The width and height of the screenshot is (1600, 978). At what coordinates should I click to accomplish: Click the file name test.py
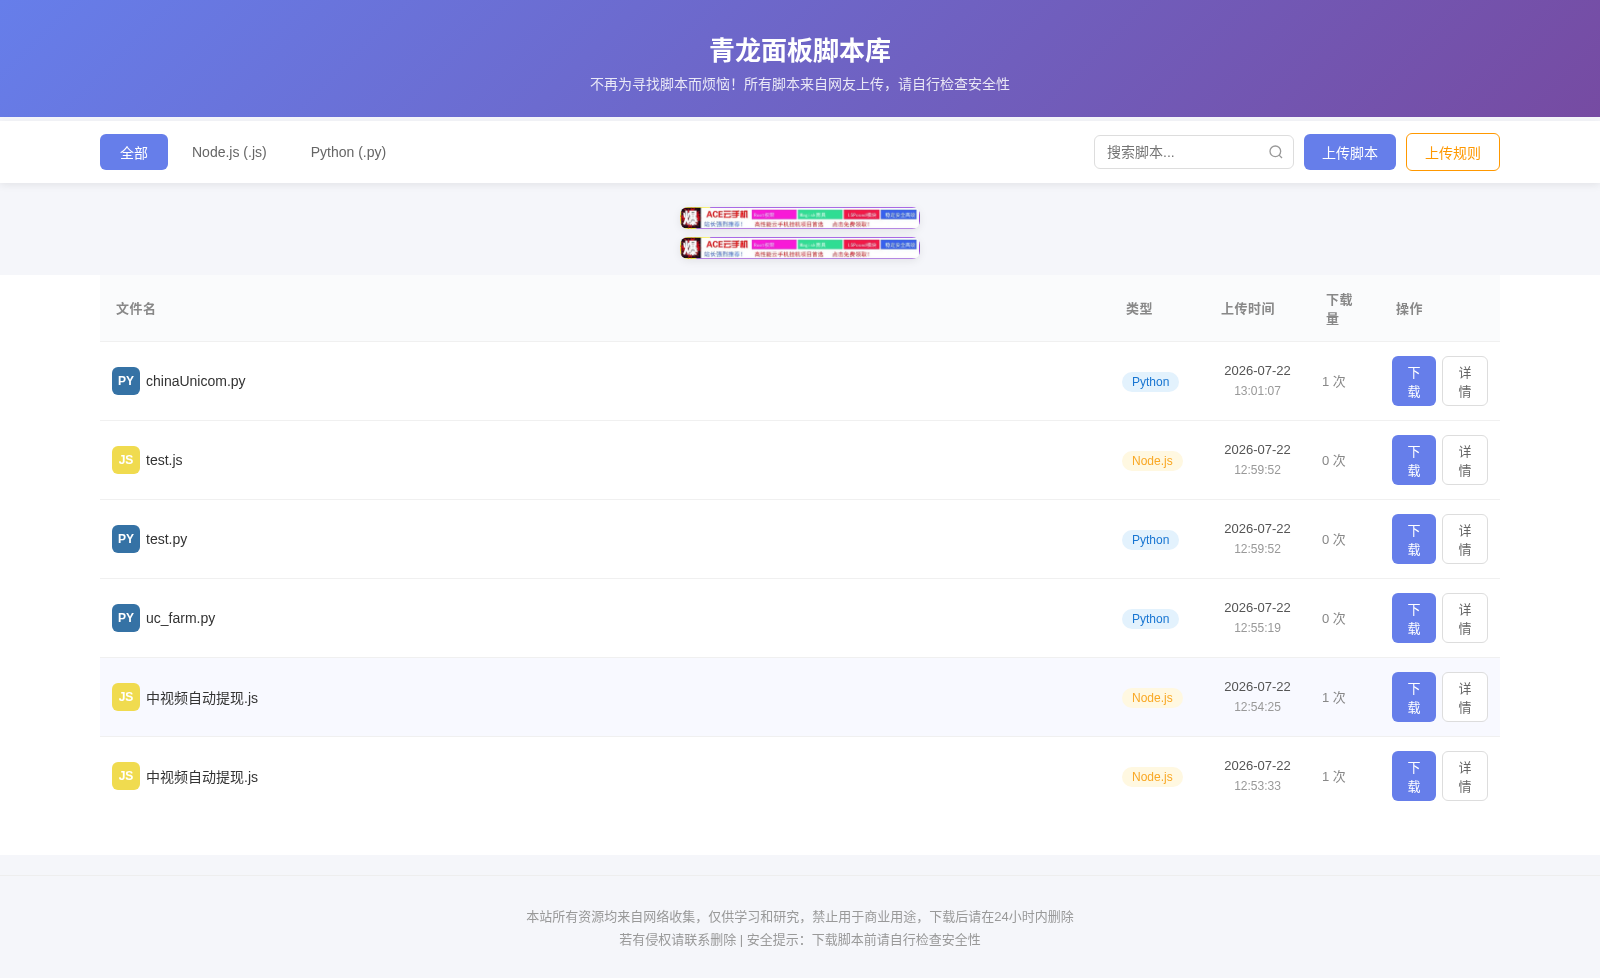pos(166,539)
